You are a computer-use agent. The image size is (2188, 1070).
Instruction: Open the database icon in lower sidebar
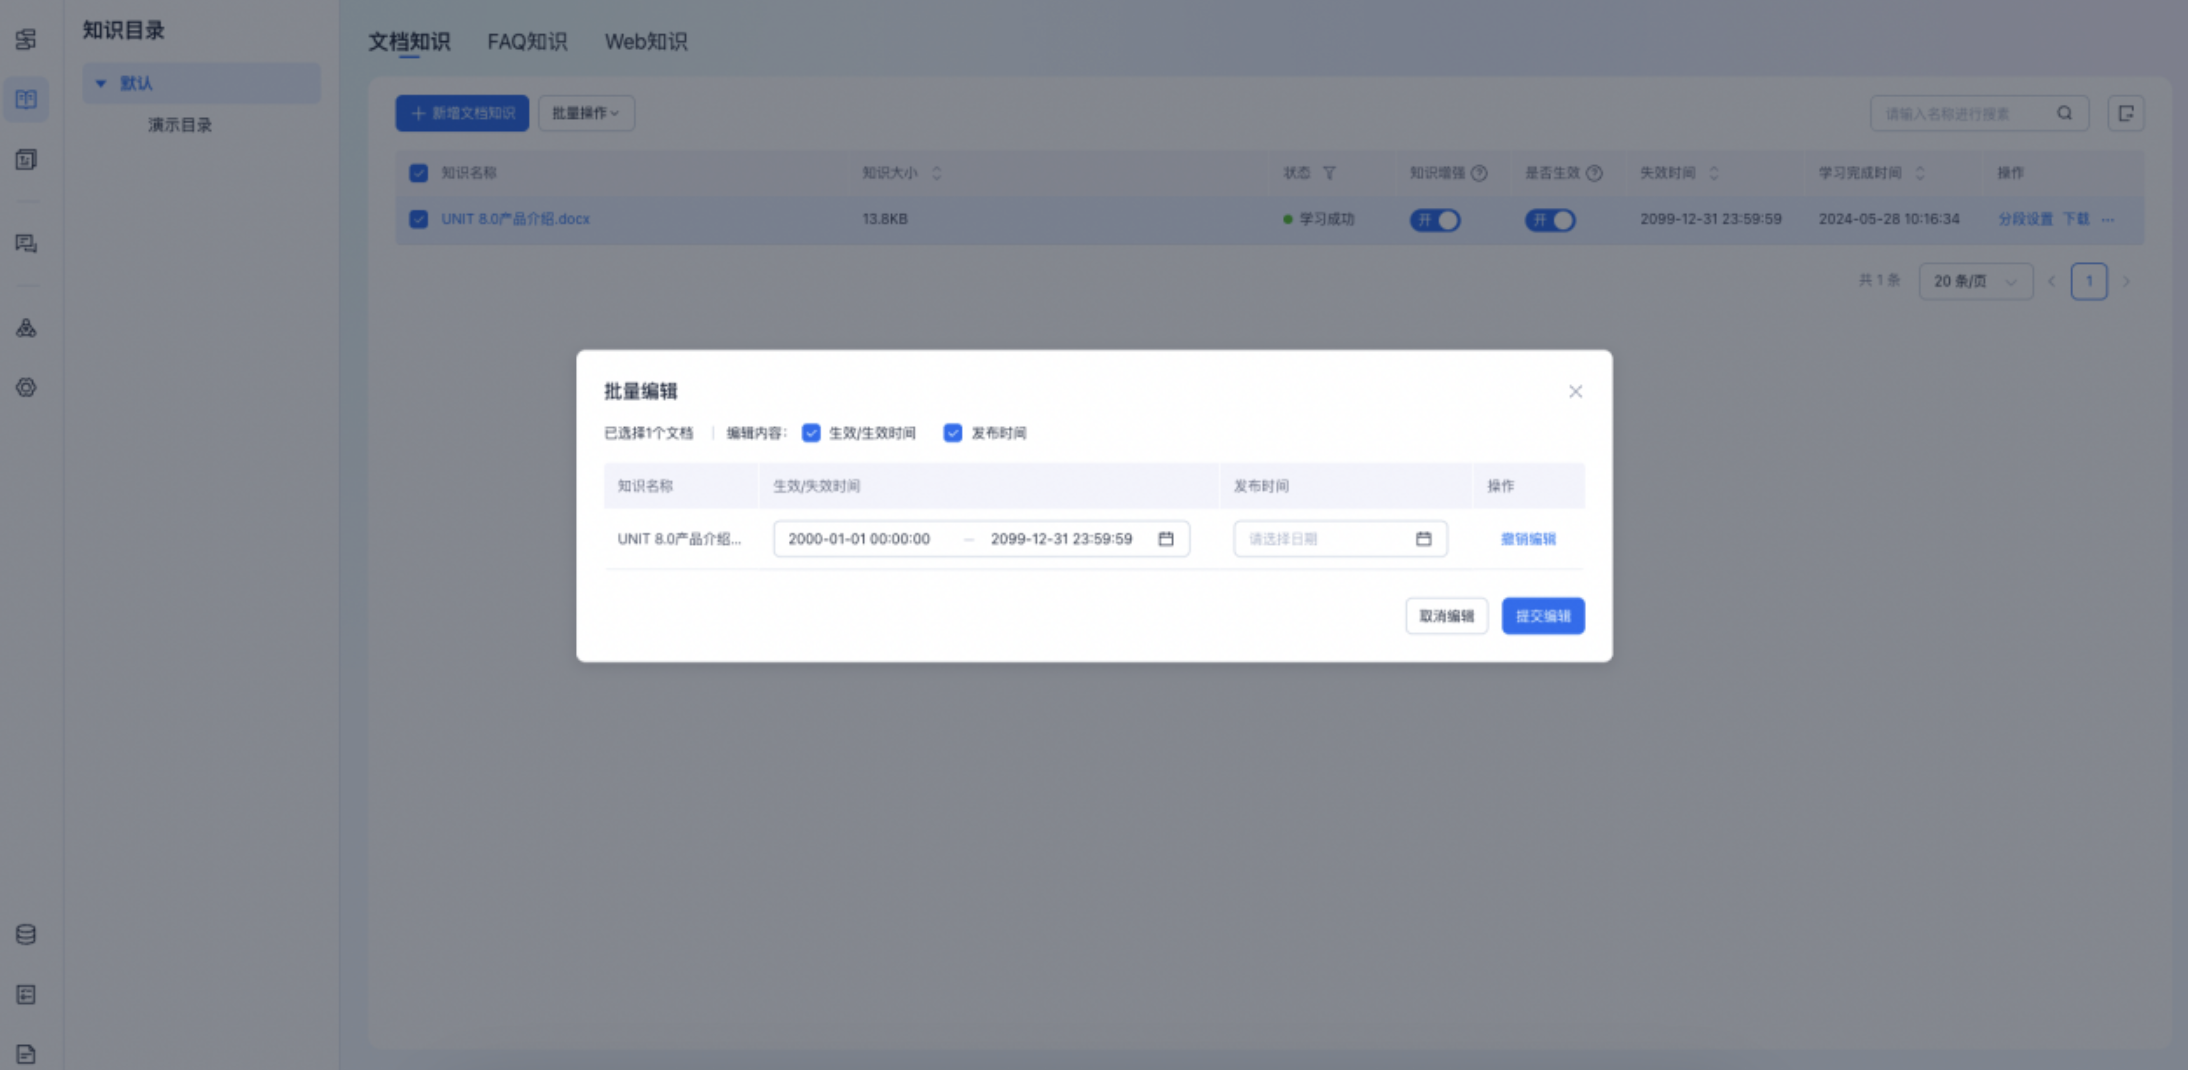[x=26, y=934]
